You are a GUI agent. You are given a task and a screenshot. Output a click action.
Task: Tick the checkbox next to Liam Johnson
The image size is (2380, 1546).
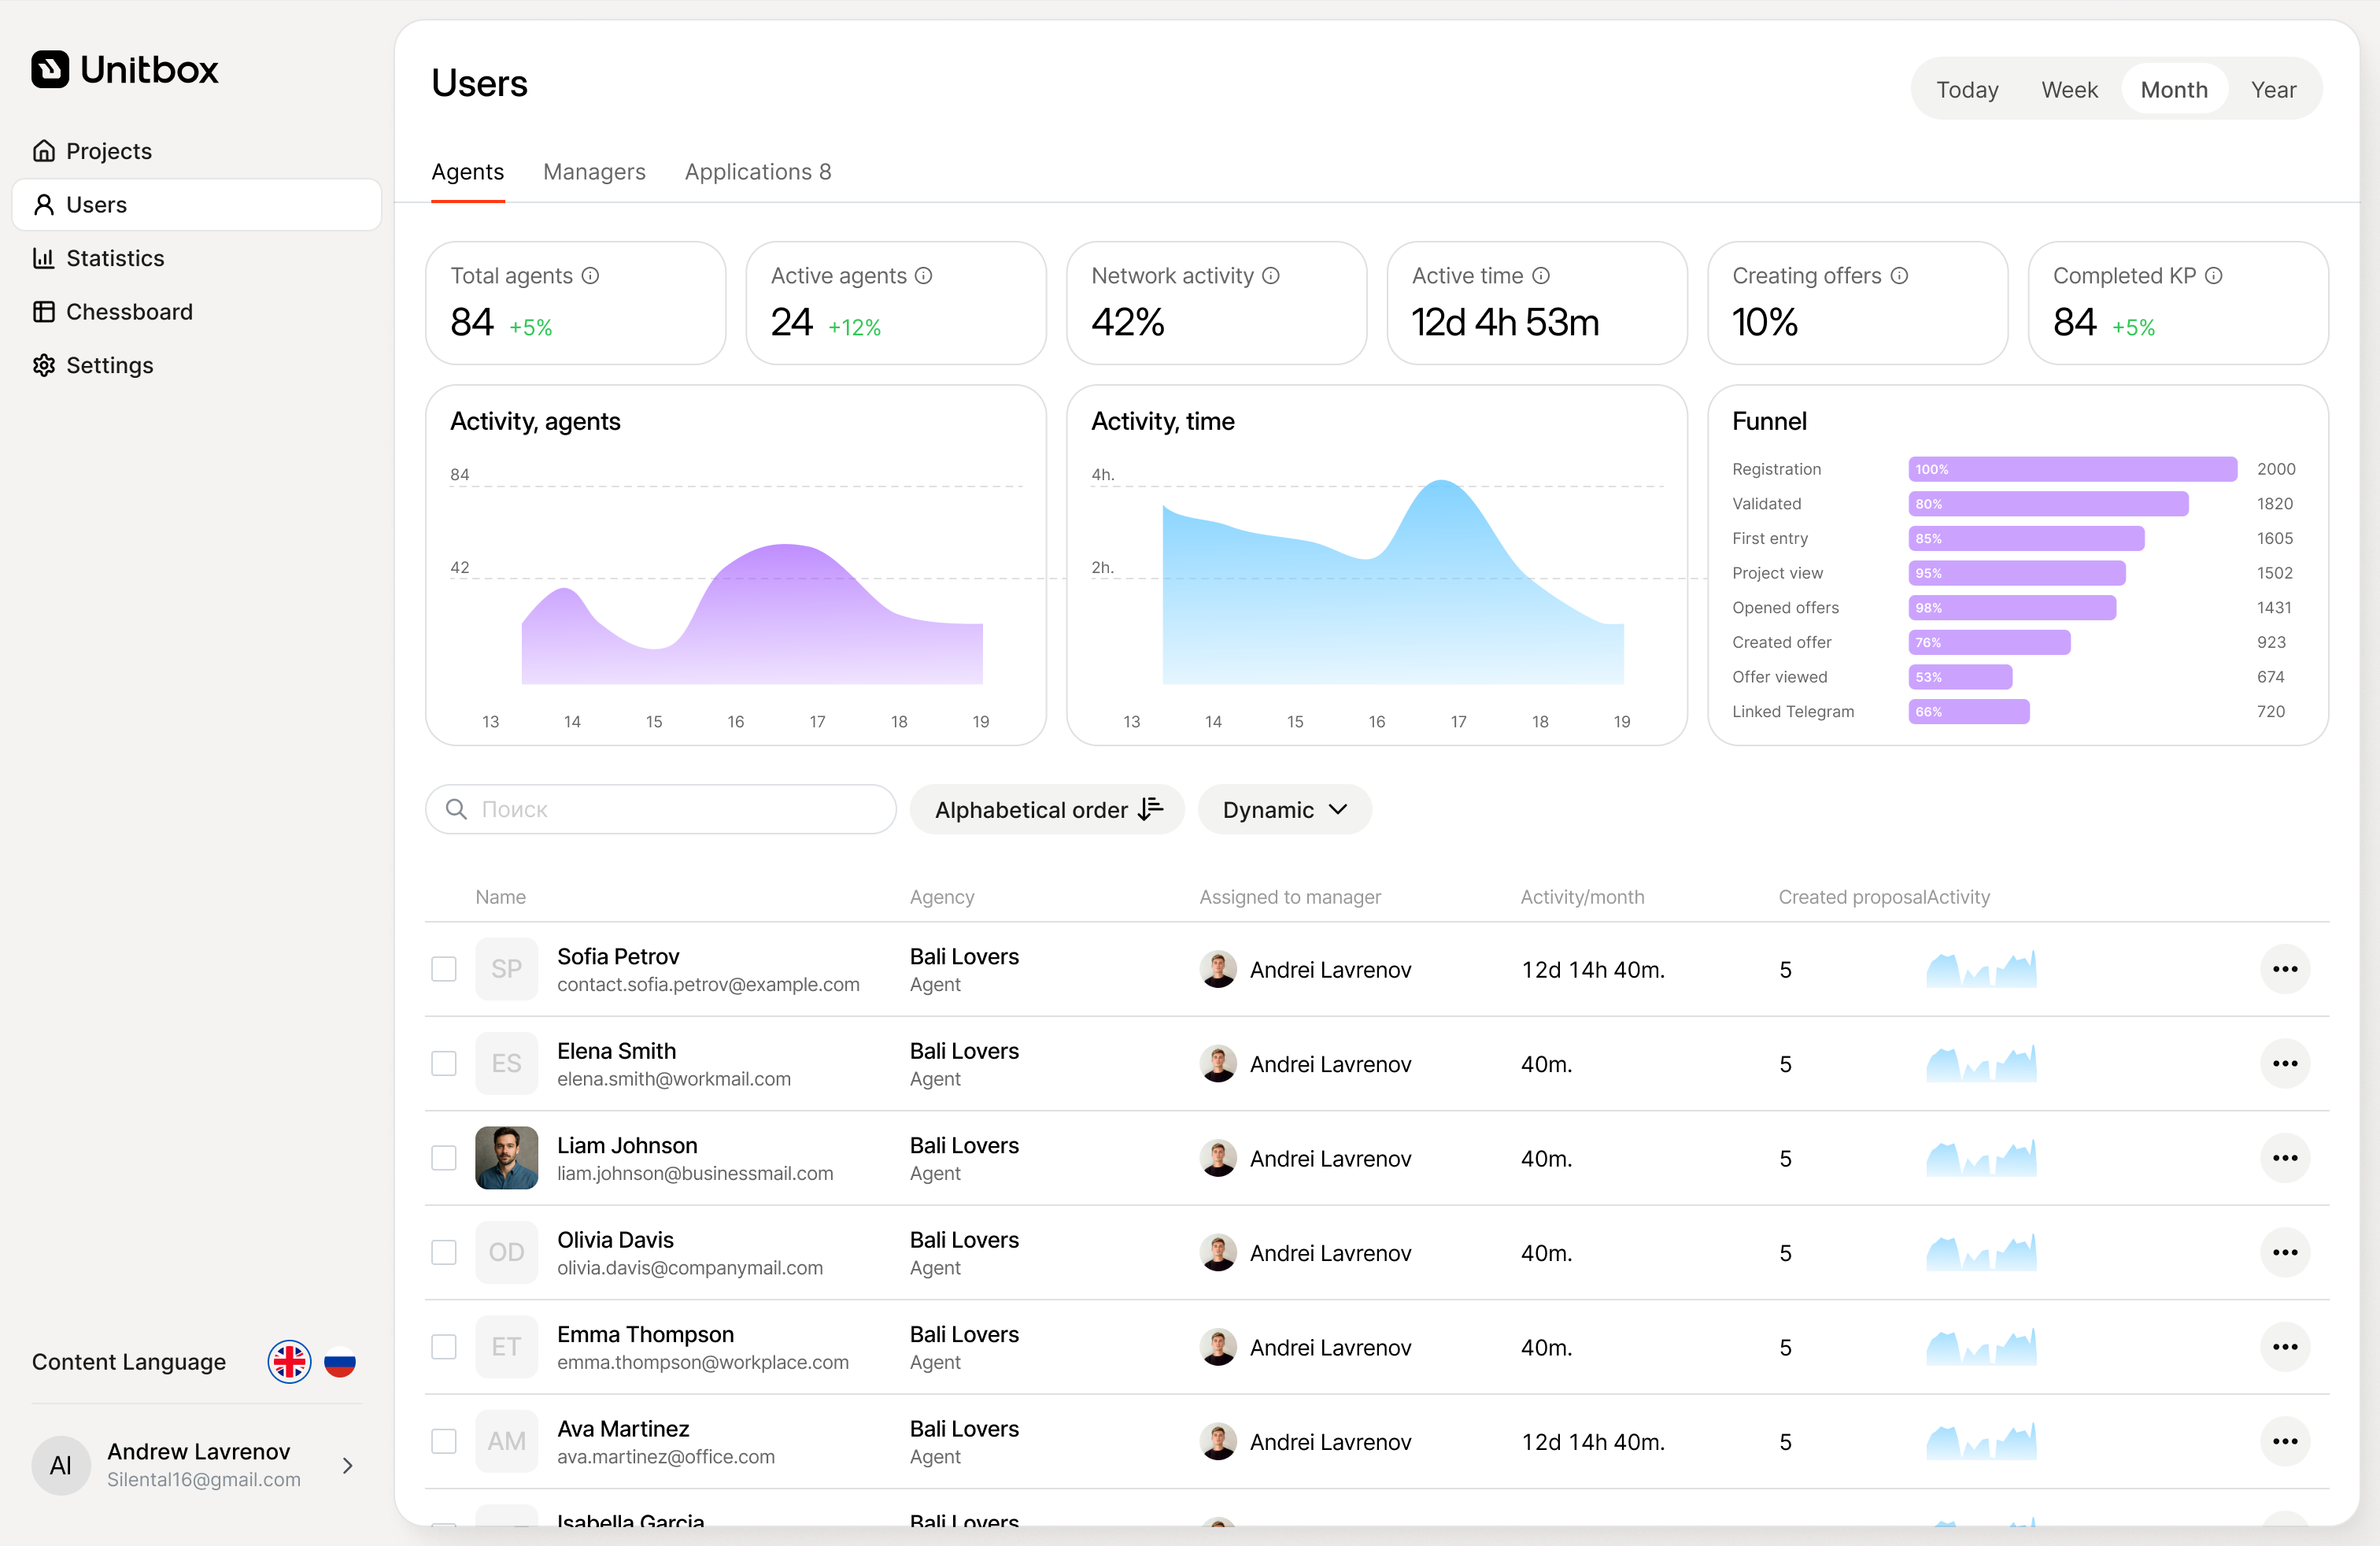(444, 1158)
